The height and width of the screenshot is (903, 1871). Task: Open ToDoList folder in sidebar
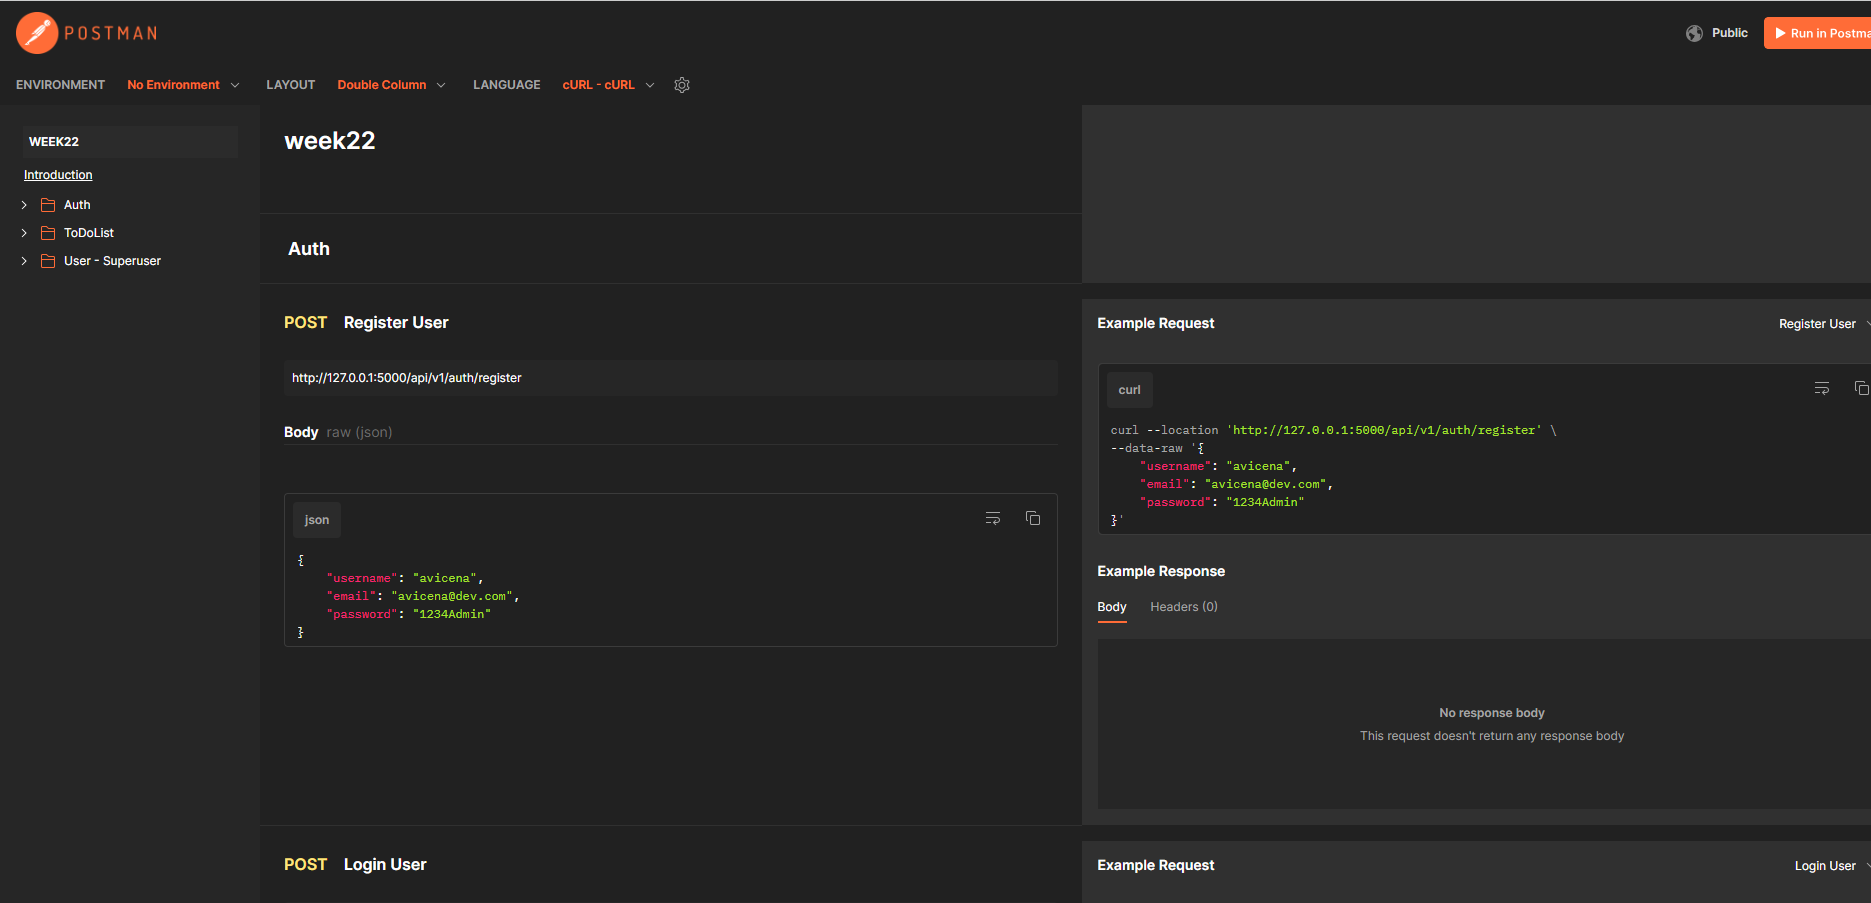click(x=89, y=233)
